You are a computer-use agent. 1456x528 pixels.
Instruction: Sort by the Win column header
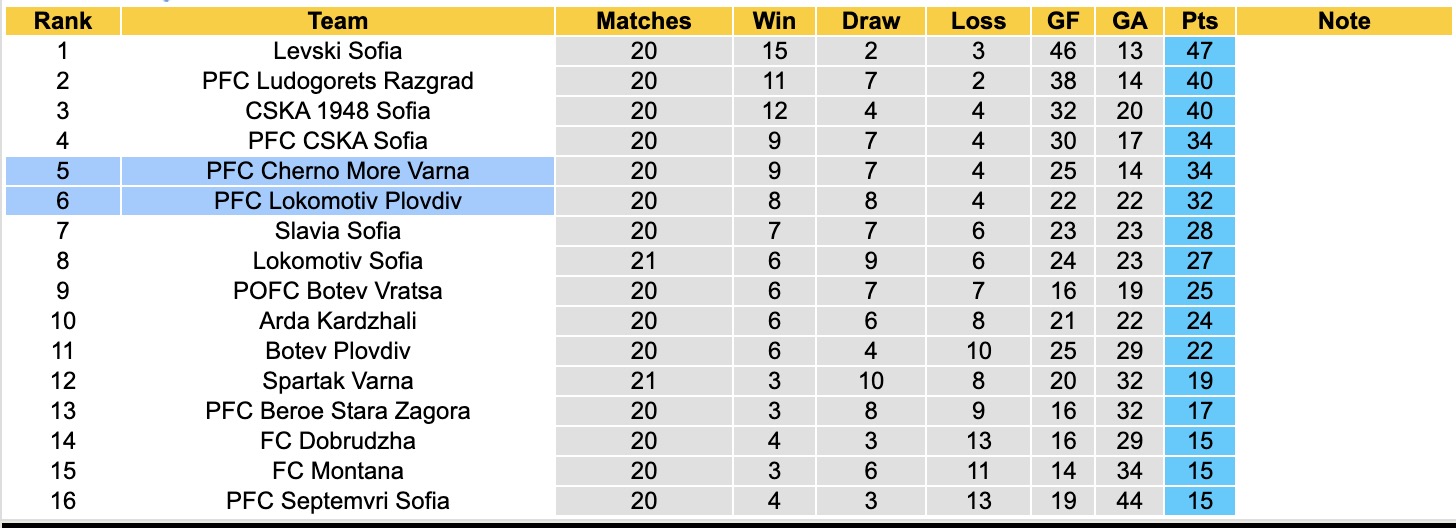[775, 21]
